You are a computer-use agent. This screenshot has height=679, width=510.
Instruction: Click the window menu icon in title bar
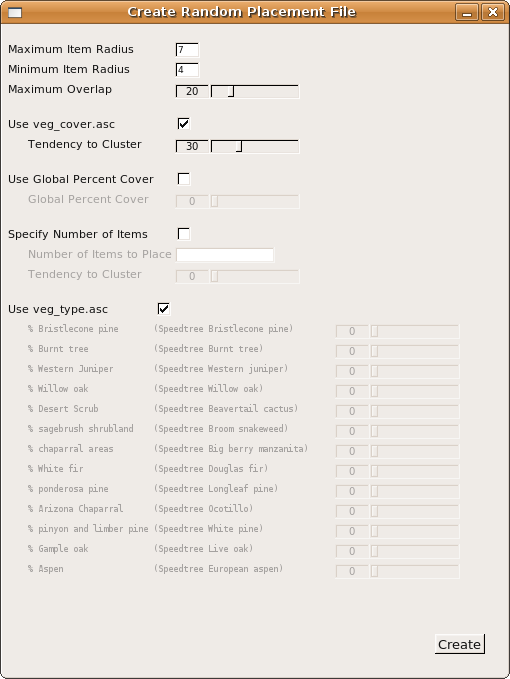coord(15,12)
